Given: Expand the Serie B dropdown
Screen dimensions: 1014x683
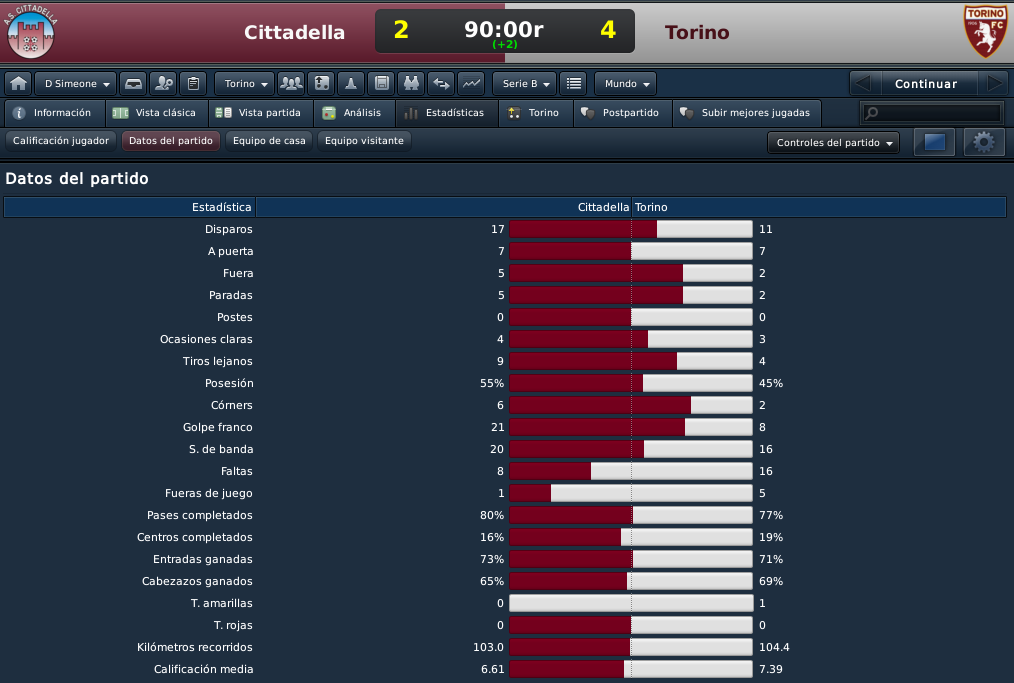Looking at the screenshot, I should click(525, 83).
